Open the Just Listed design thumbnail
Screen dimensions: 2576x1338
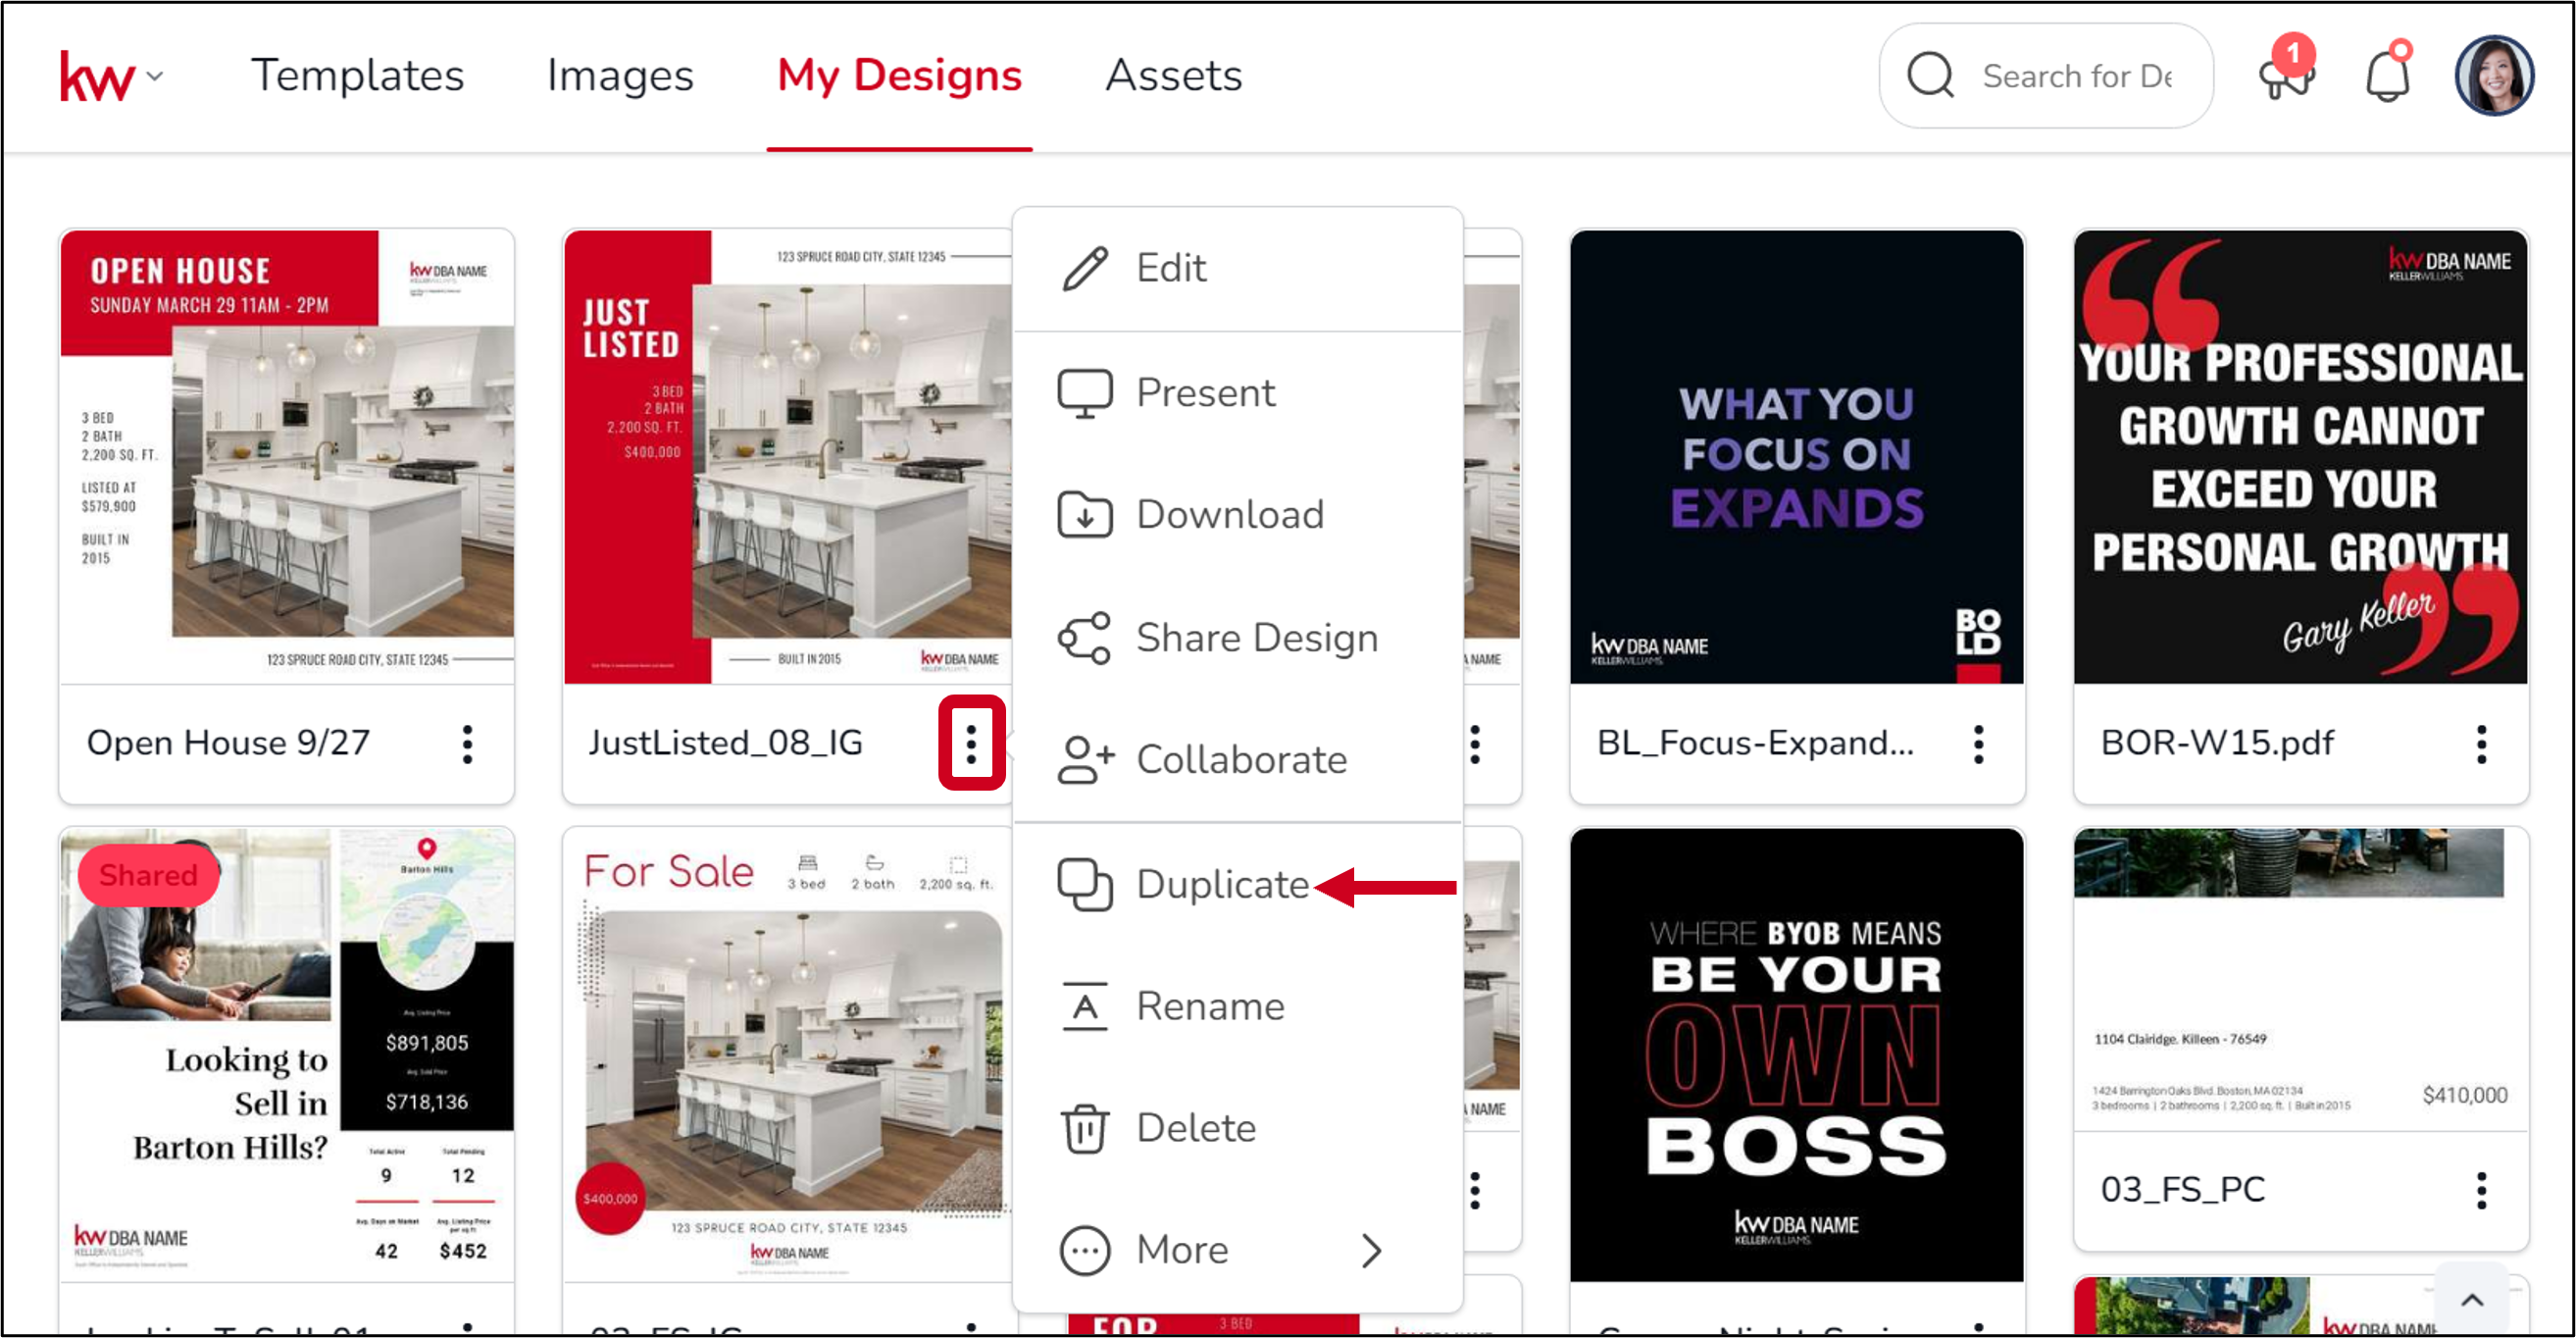(x=788, y=457)
